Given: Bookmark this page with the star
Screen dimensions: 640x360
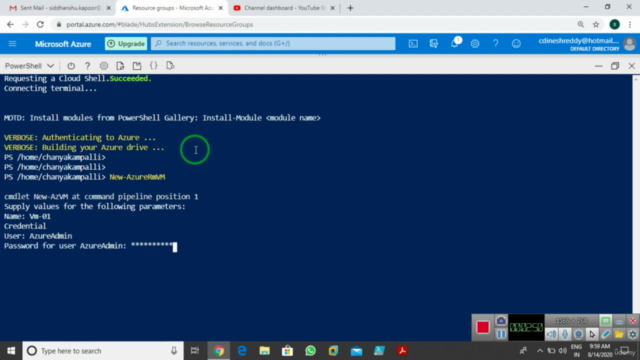Looking at the screenshot, I should (596, 24).
